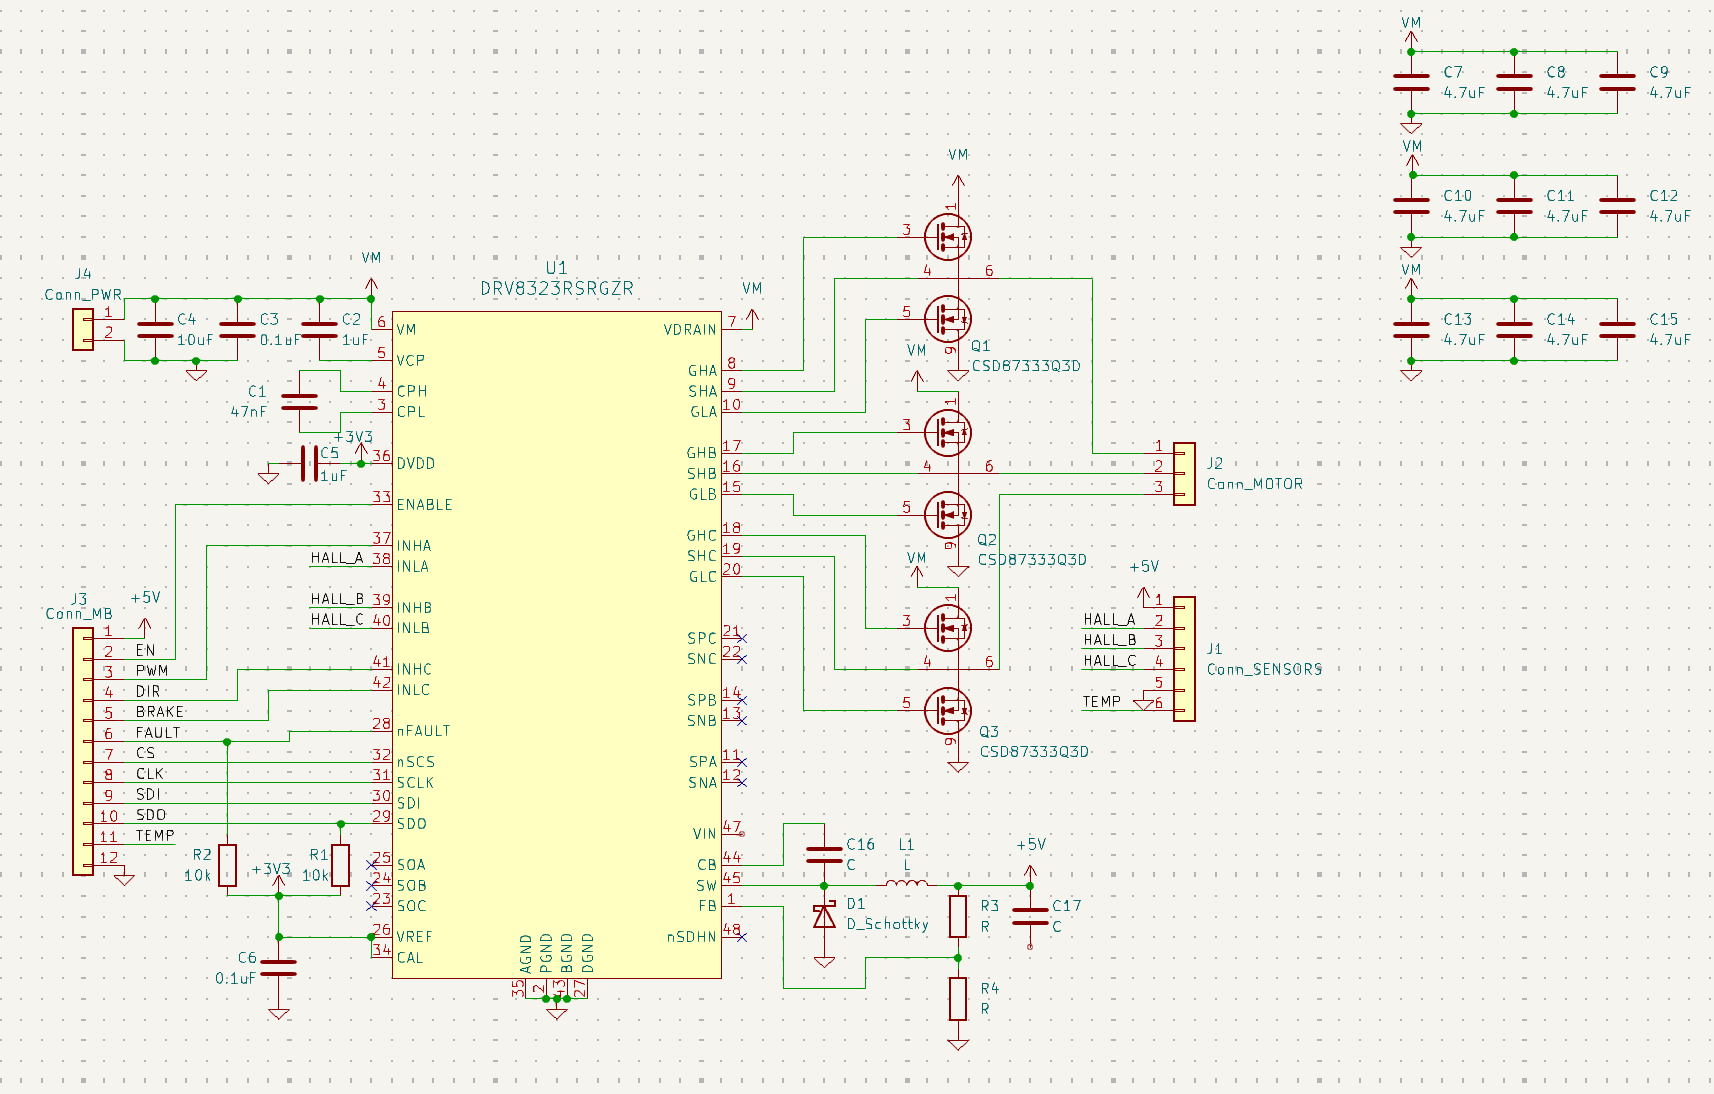Screen dimensions: 1714x1094
Task: Select the C5 1uF capacitor symbol
Action: [x=310, y=464]
